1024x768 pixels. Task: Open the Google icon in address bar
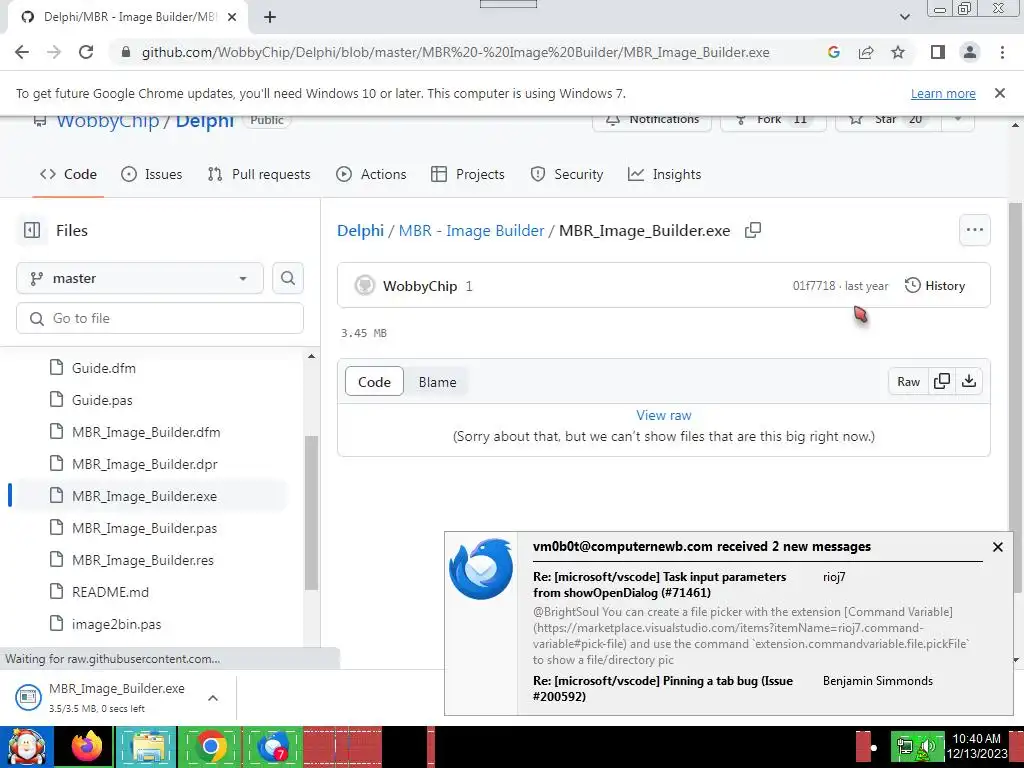[x=833, y=52]
